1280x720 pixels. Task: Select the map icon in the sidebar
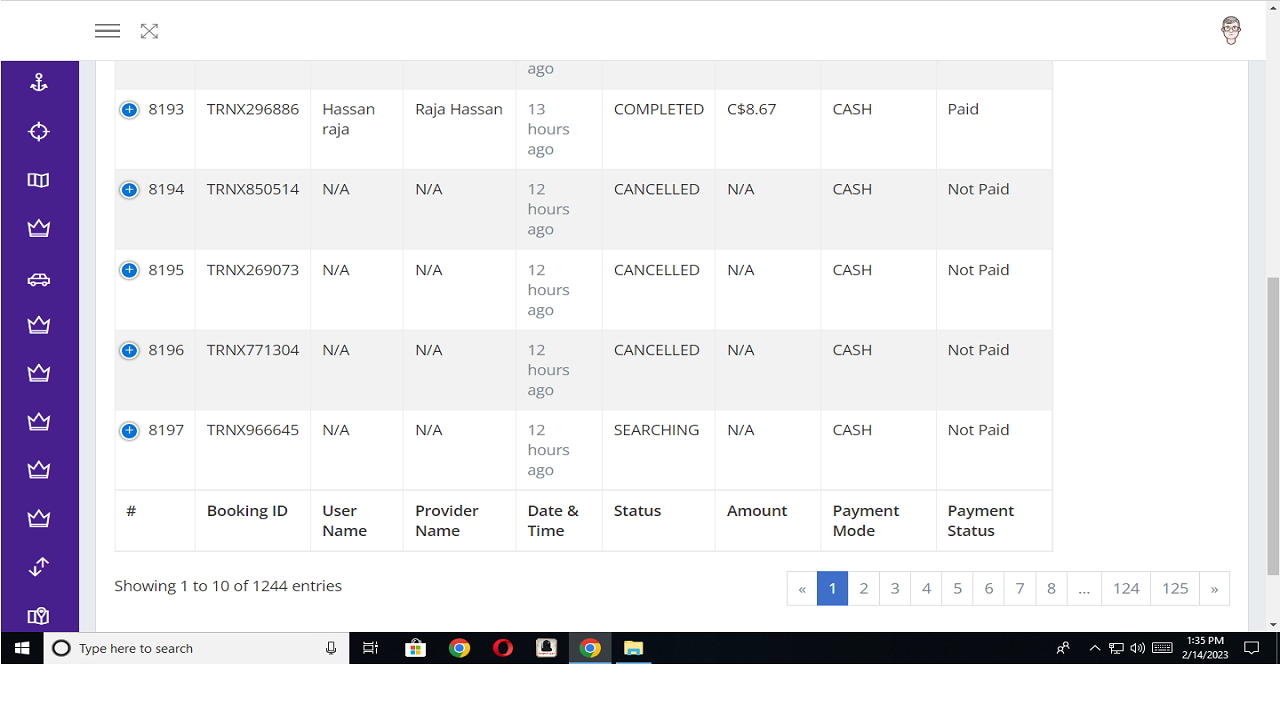[x=39, y=180]
